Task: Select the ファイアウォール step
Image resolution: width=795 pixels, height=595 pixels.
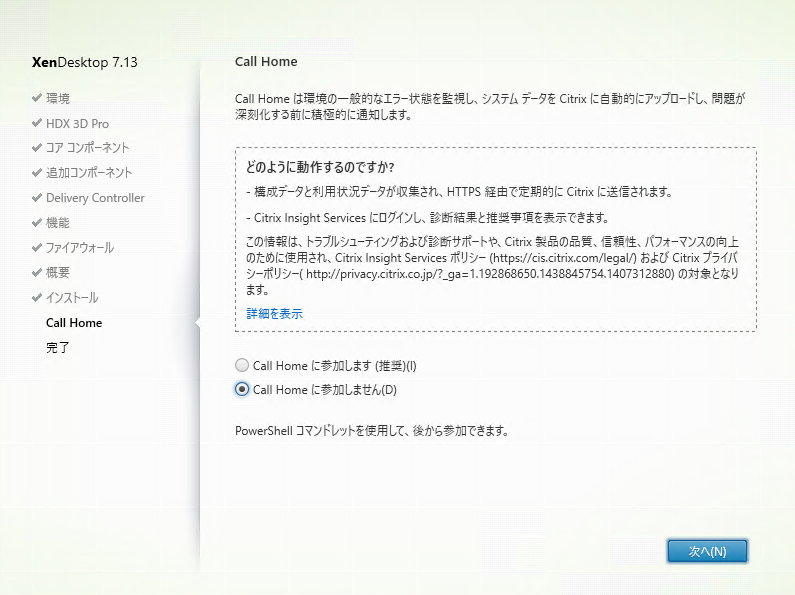Action: pos(80,247)
